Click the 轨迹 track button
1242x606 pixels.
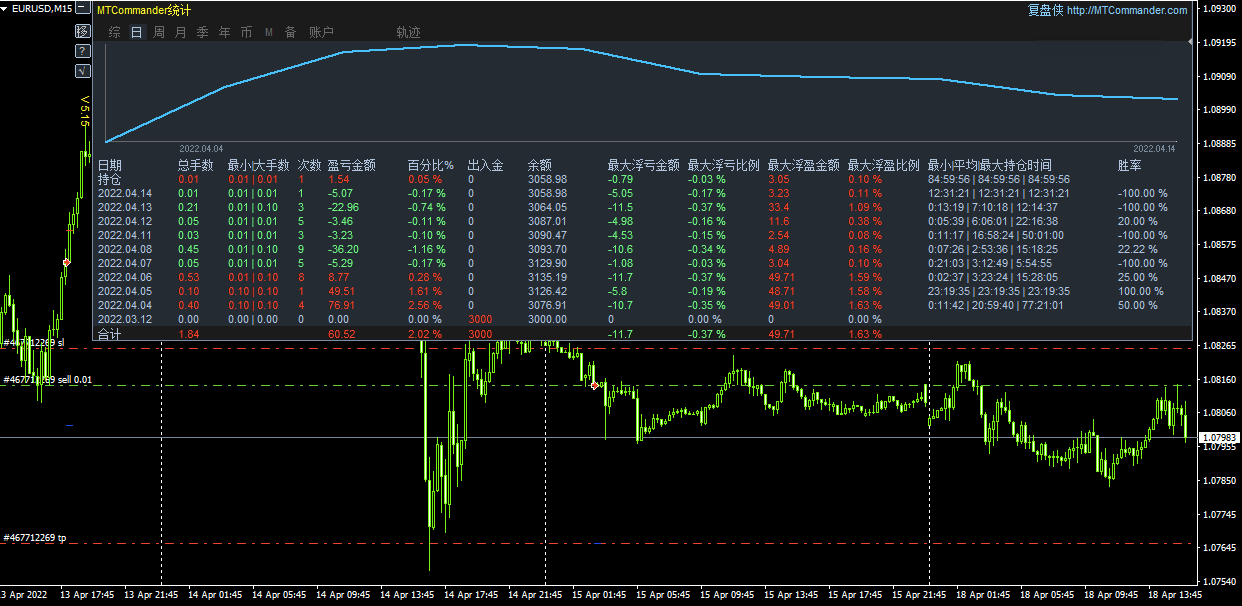point(408,32)
